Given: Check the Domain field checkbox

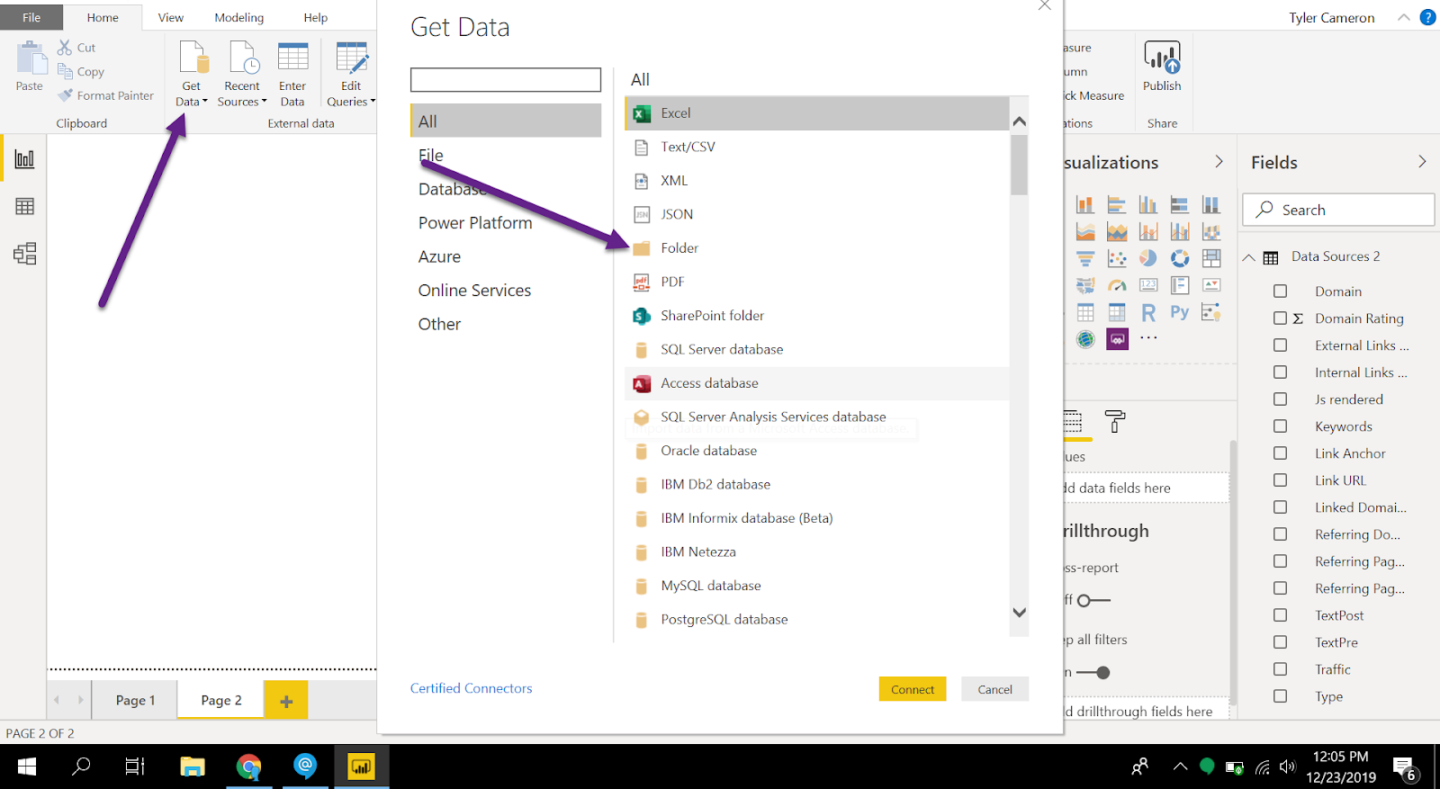Looking at the screenshot, I should coord(1280,291).
